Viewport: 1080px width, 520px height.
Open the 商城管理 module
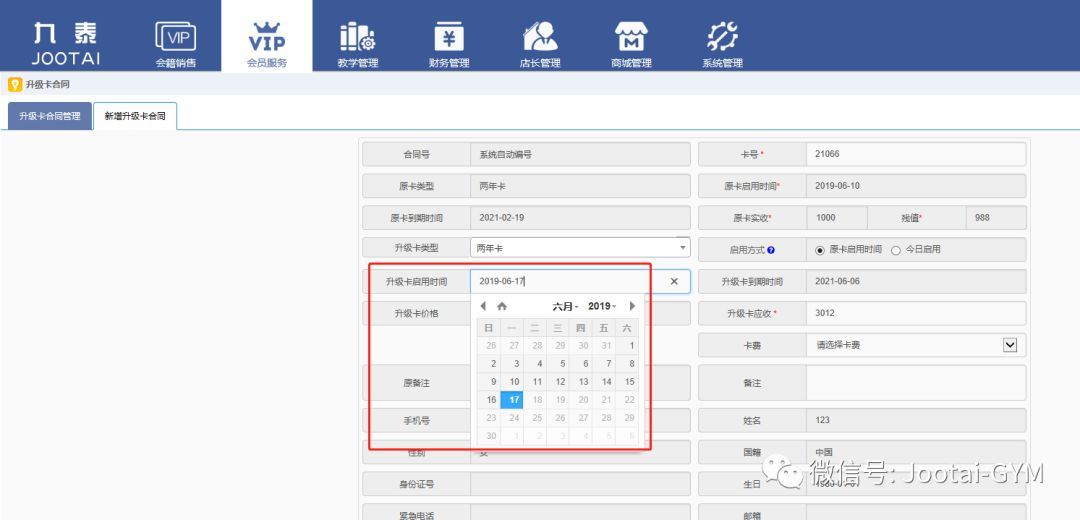631,43
